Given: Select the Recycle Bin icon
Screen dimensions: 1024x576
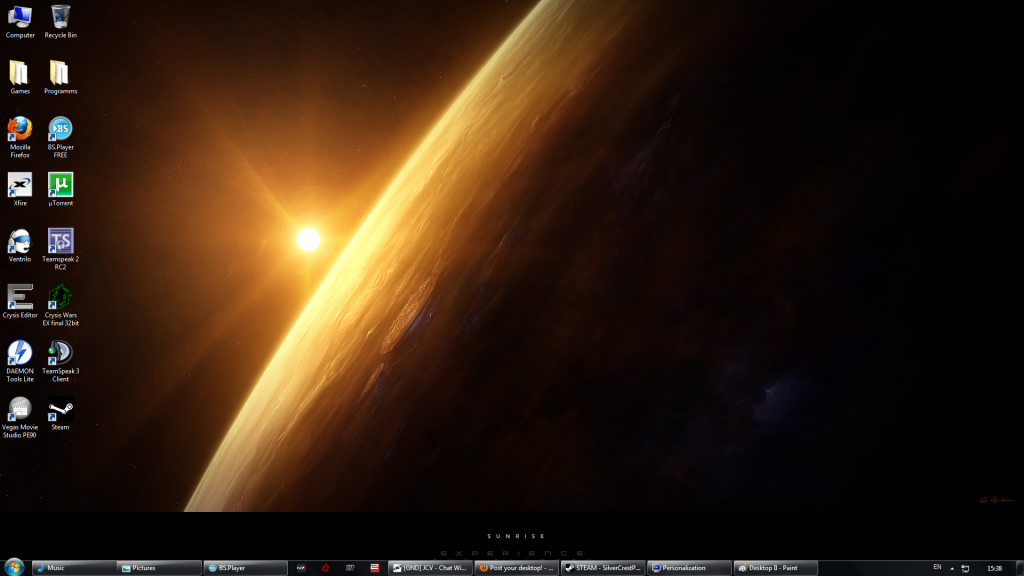Looking at the screenshot, I should tap(61, 18).
